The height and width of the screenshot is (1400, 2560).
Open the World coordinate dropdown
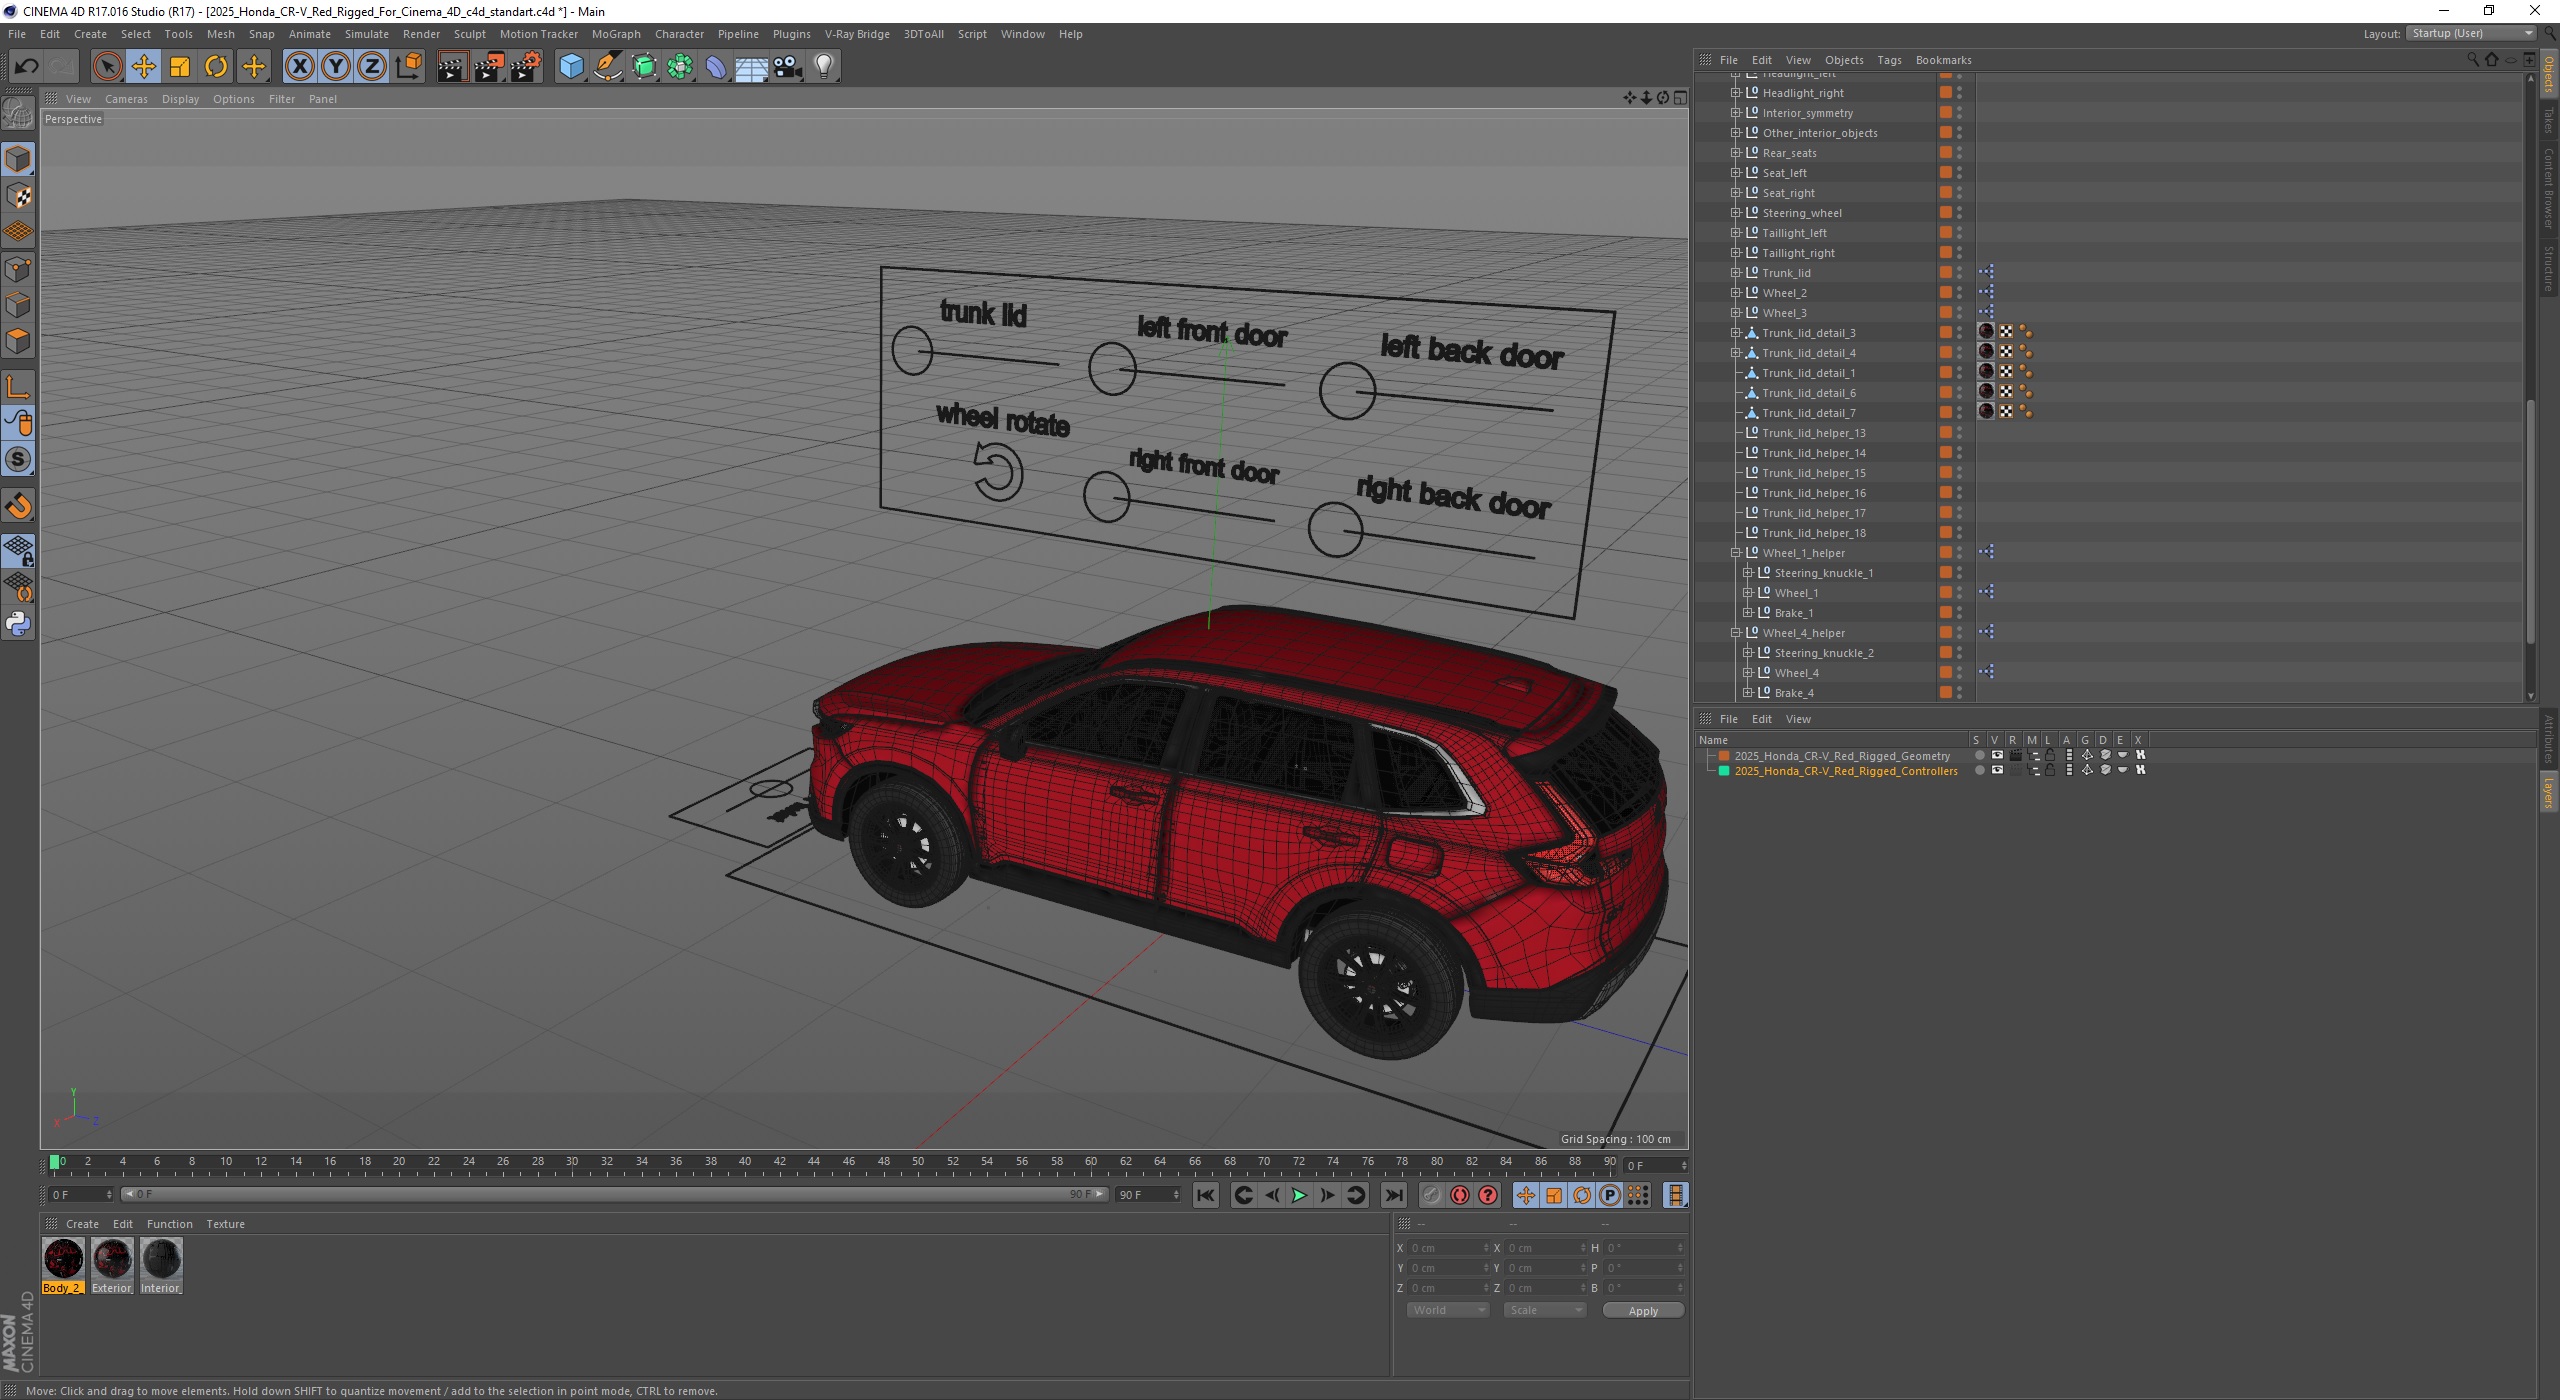pyautogui.click(x=1448, y=1310)
